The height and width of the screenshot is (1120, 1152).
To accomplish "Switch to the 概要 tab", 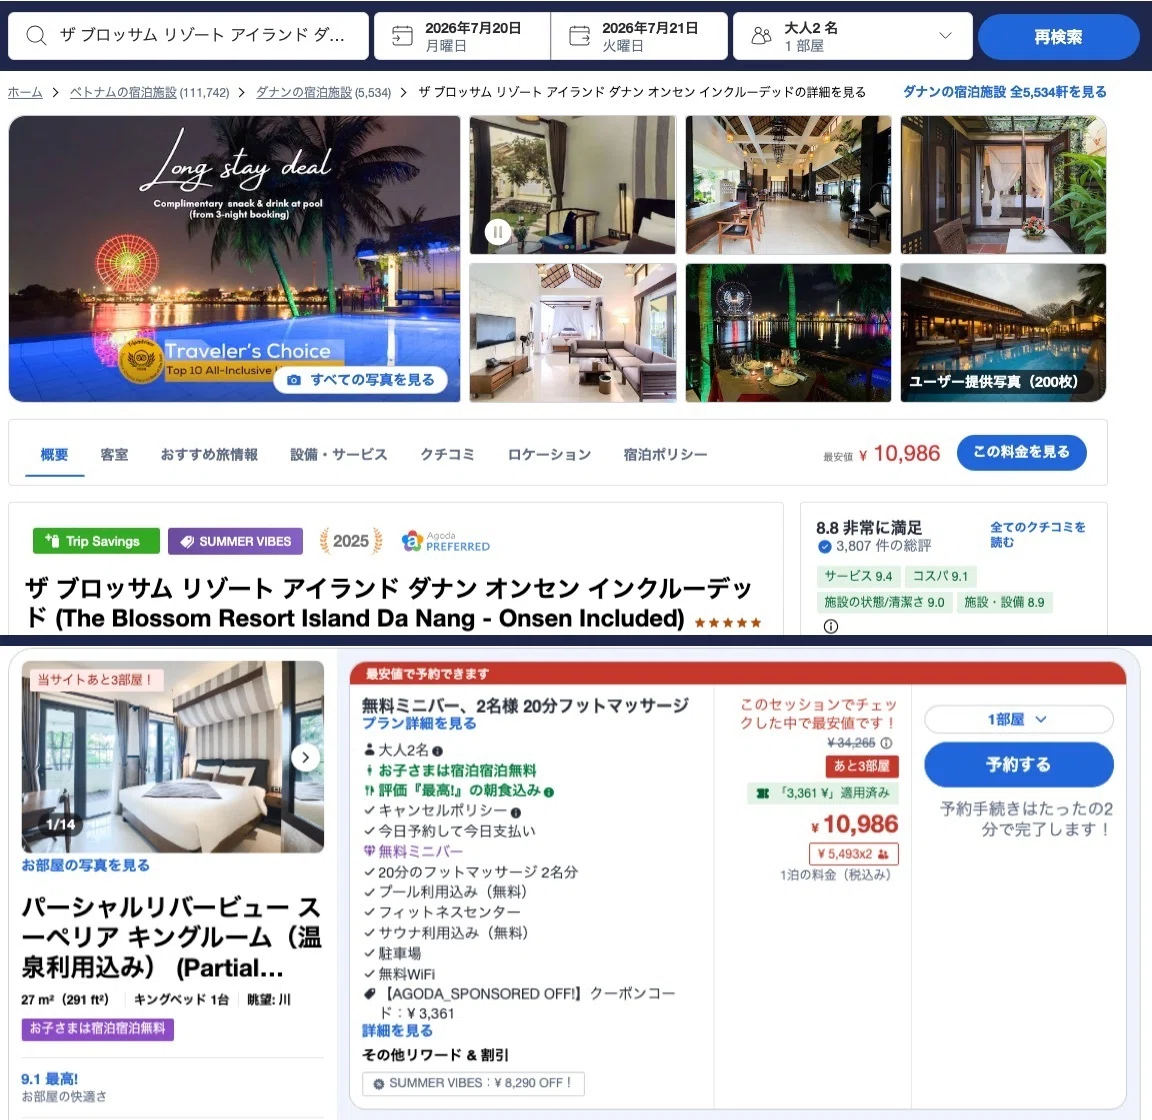I will tap(54, 455).
